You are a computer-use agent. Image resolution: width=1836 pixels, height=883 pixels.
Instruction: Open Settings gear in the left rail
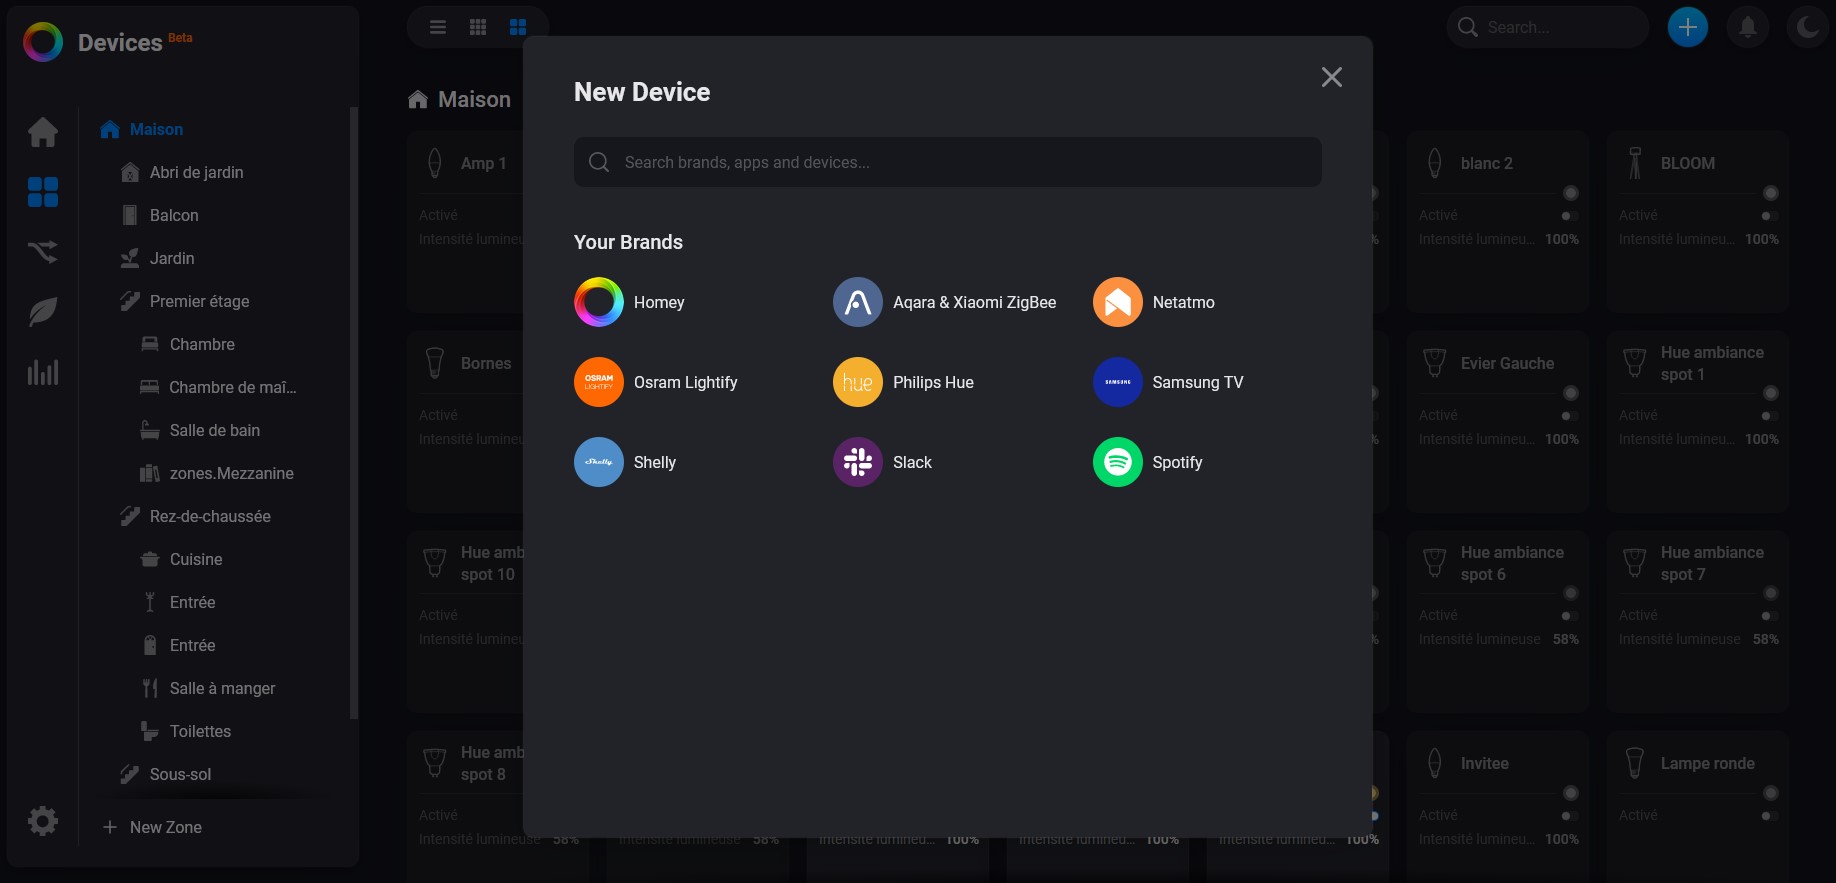pyautogui.click(x=43, y=822)
